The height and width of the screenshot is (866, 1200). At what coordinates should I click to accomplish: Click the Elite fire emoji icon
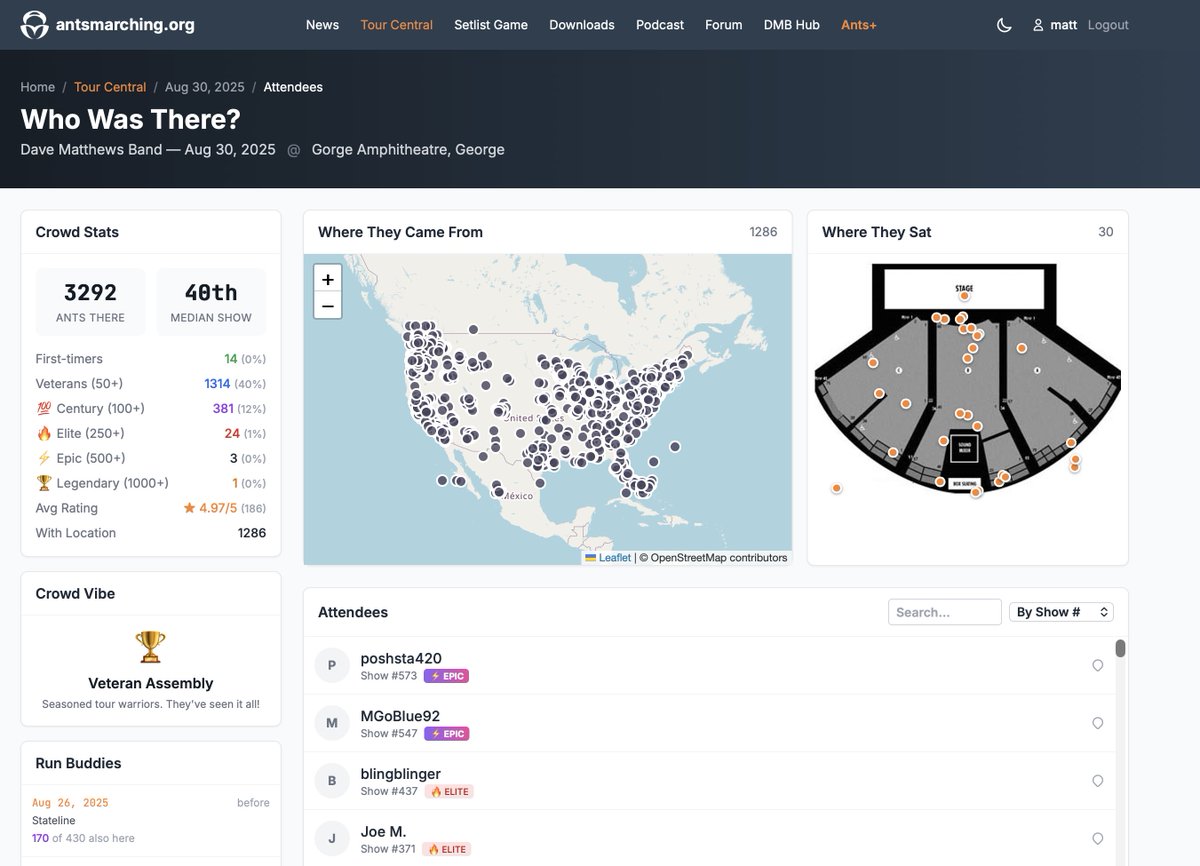pos(43,434)
